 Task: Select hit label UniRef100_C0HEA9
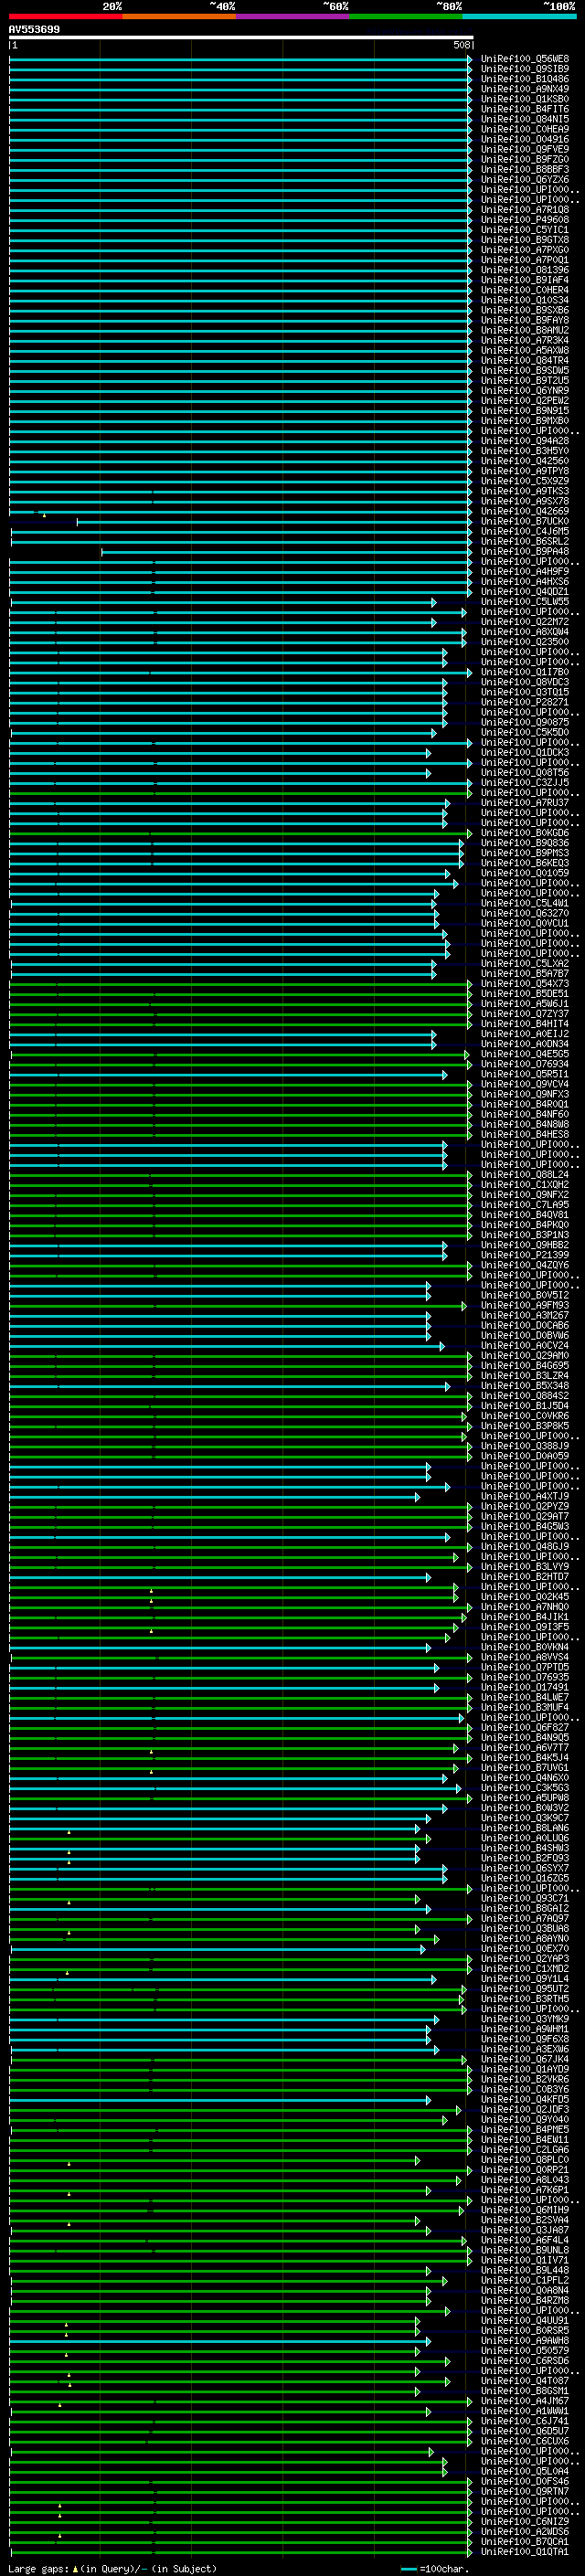[525, 129]
